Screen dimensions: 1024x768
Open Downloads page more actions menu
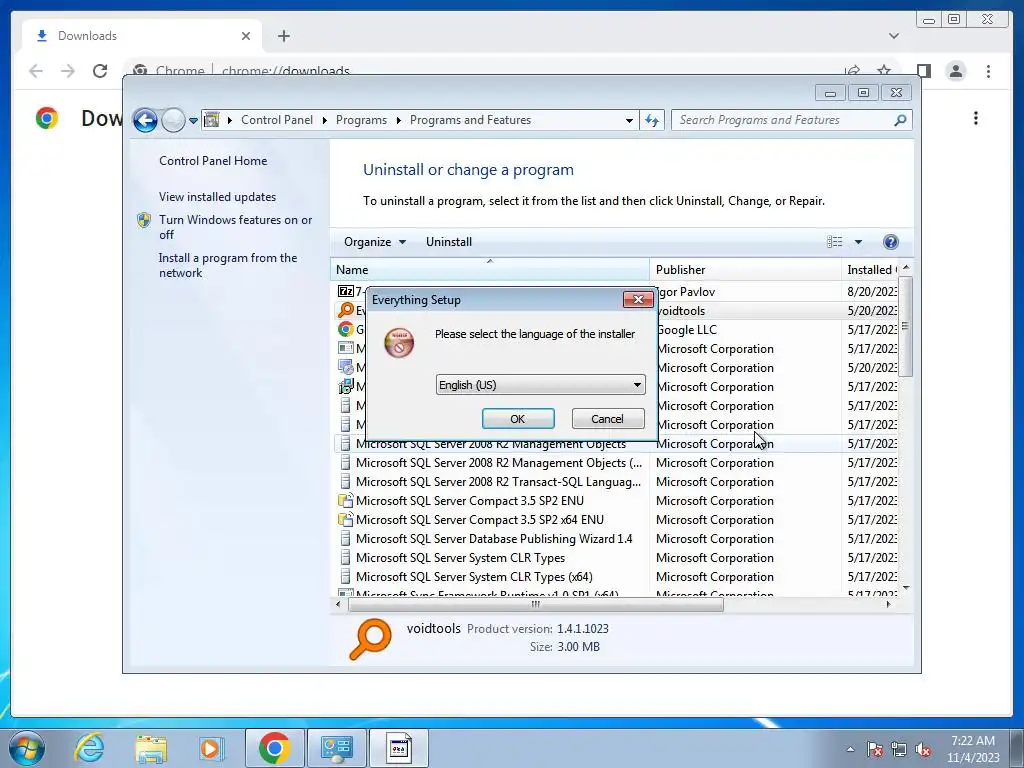[976, 118]
